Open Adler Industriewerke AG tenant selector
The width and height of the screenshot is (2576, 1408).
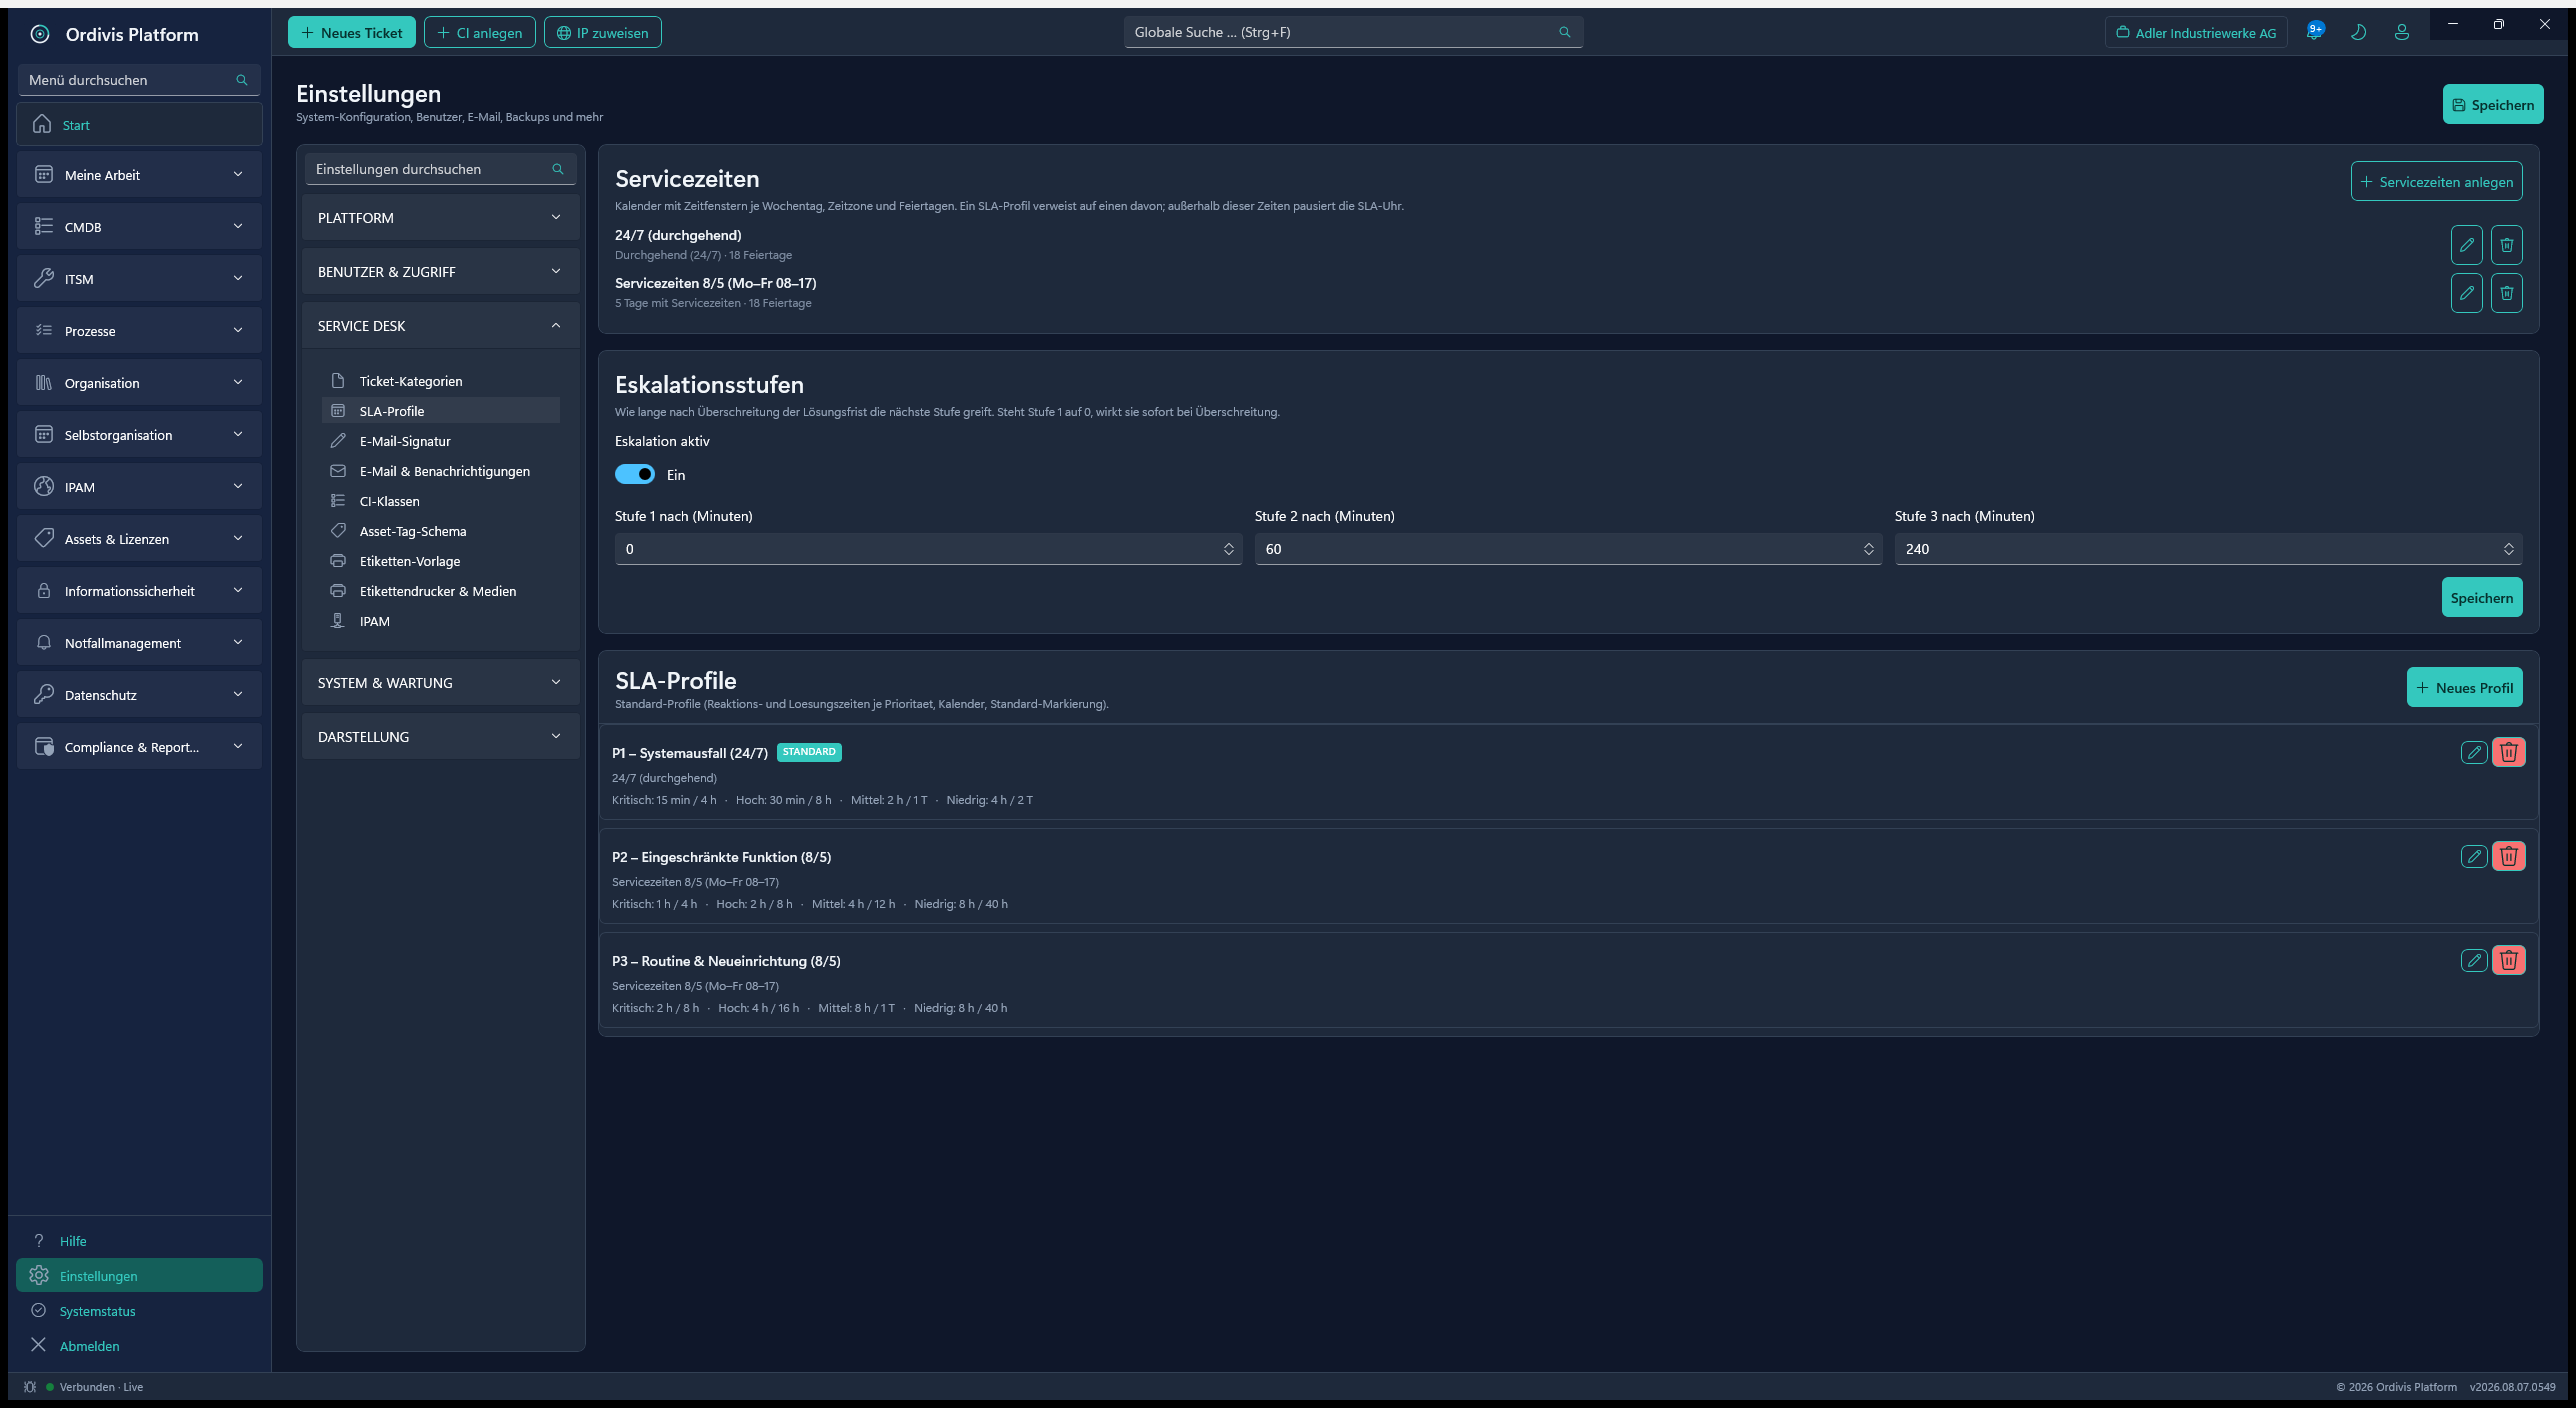(2196, 32)
